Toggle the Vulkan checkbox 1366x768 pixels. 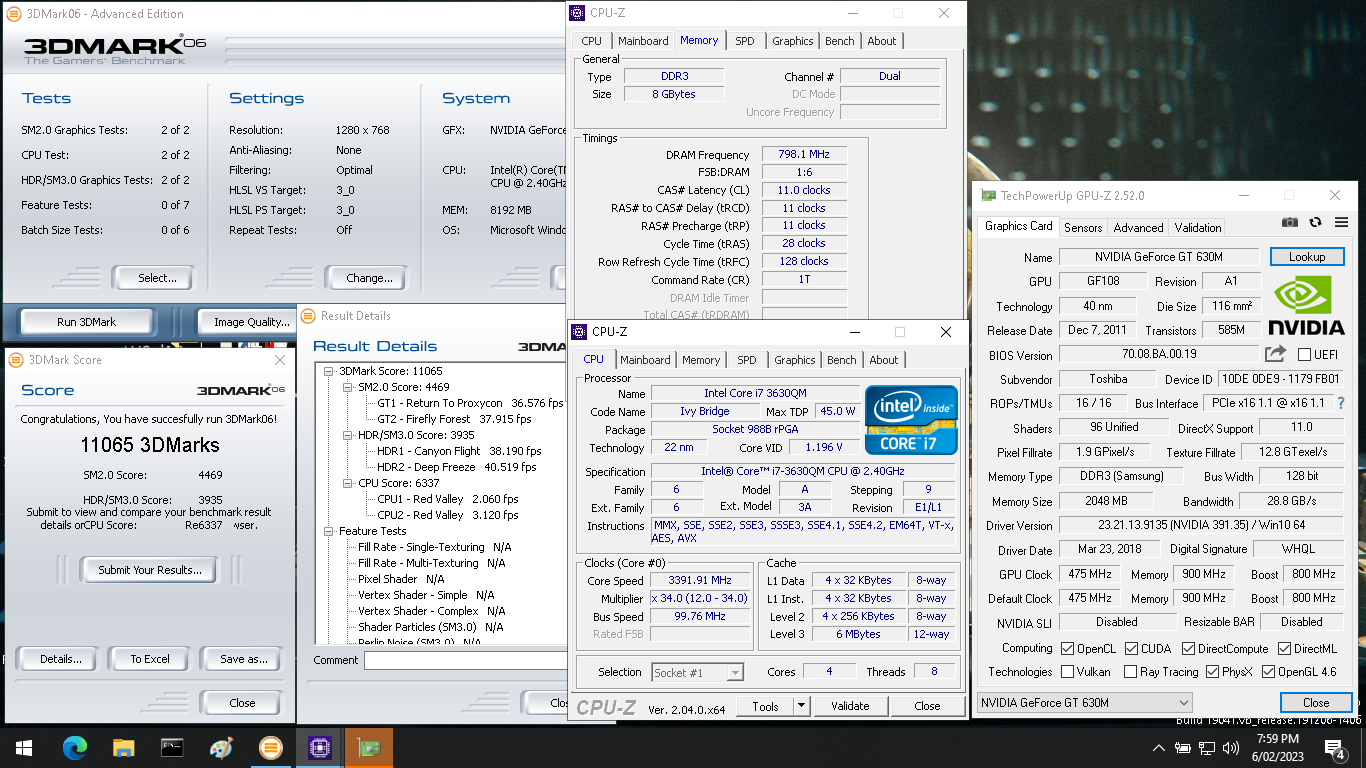[x=1067, y=672]
